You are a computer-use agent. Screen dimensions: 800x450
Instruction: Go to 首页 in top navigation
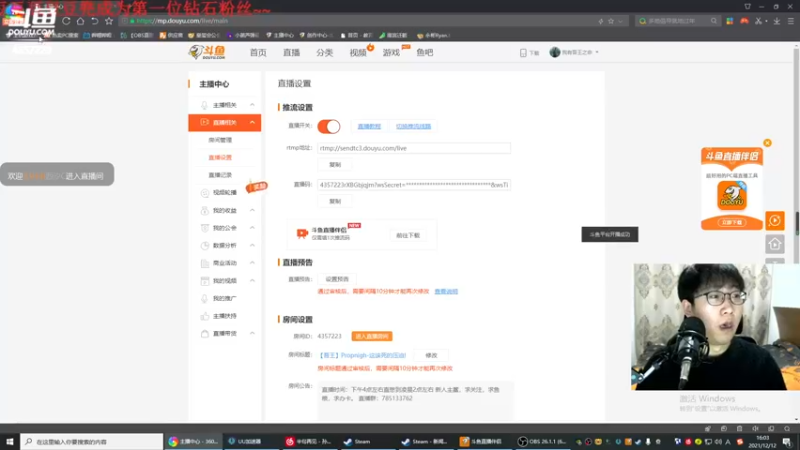tap(258, 53)
